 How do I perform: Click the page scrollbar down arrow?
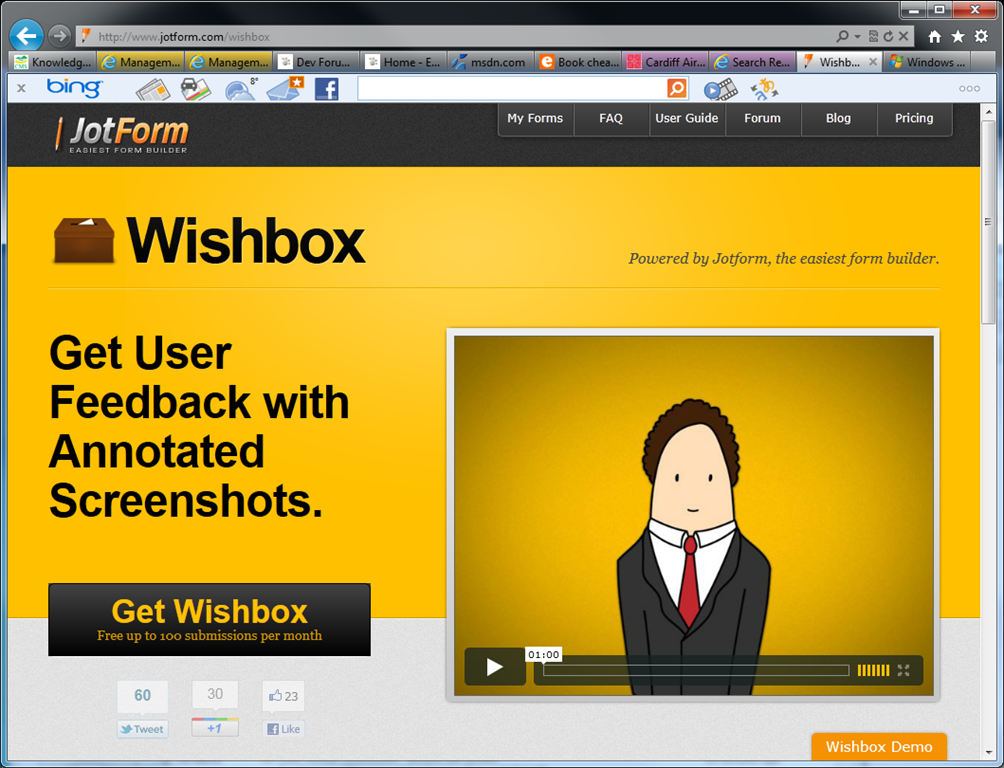tap(989, 753)
